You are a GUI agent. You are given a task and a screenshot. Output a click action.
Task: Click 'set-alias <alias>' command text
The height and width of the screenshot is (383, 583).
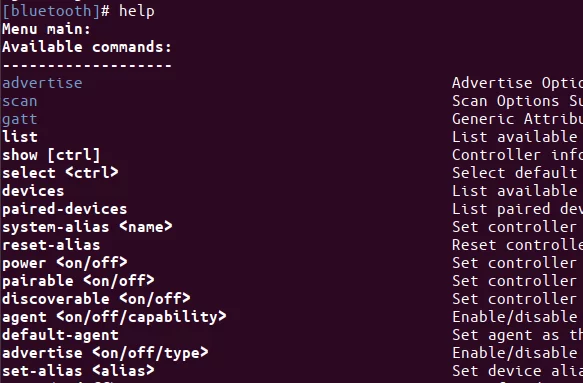[78, 371]
